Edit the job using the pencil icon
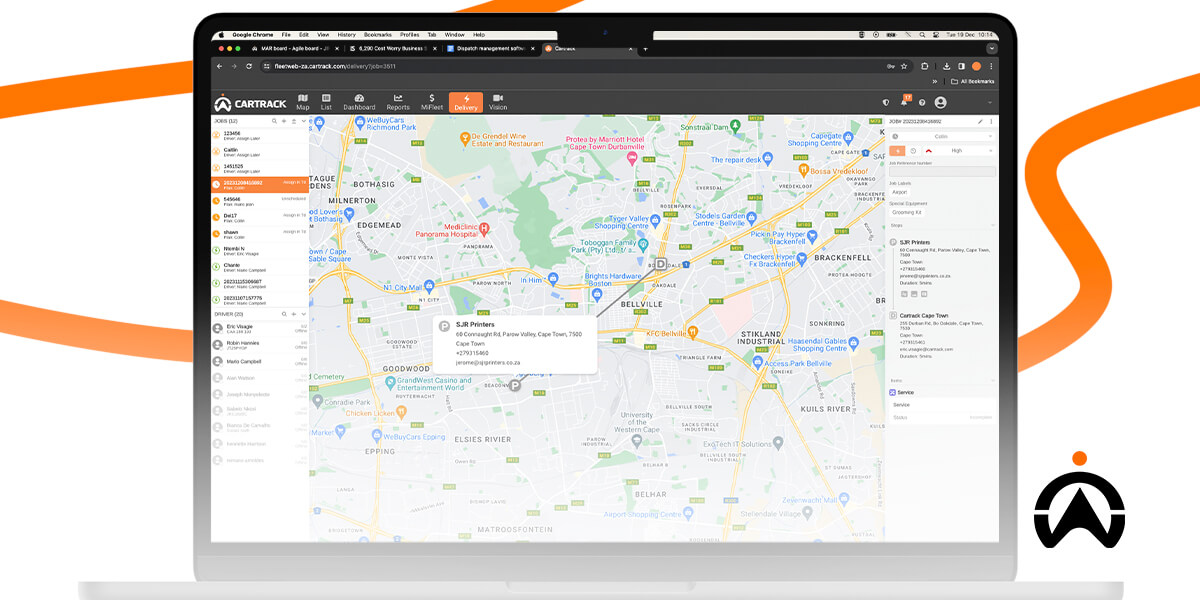This screenshot has width=1200, height=600. point(980,122)
